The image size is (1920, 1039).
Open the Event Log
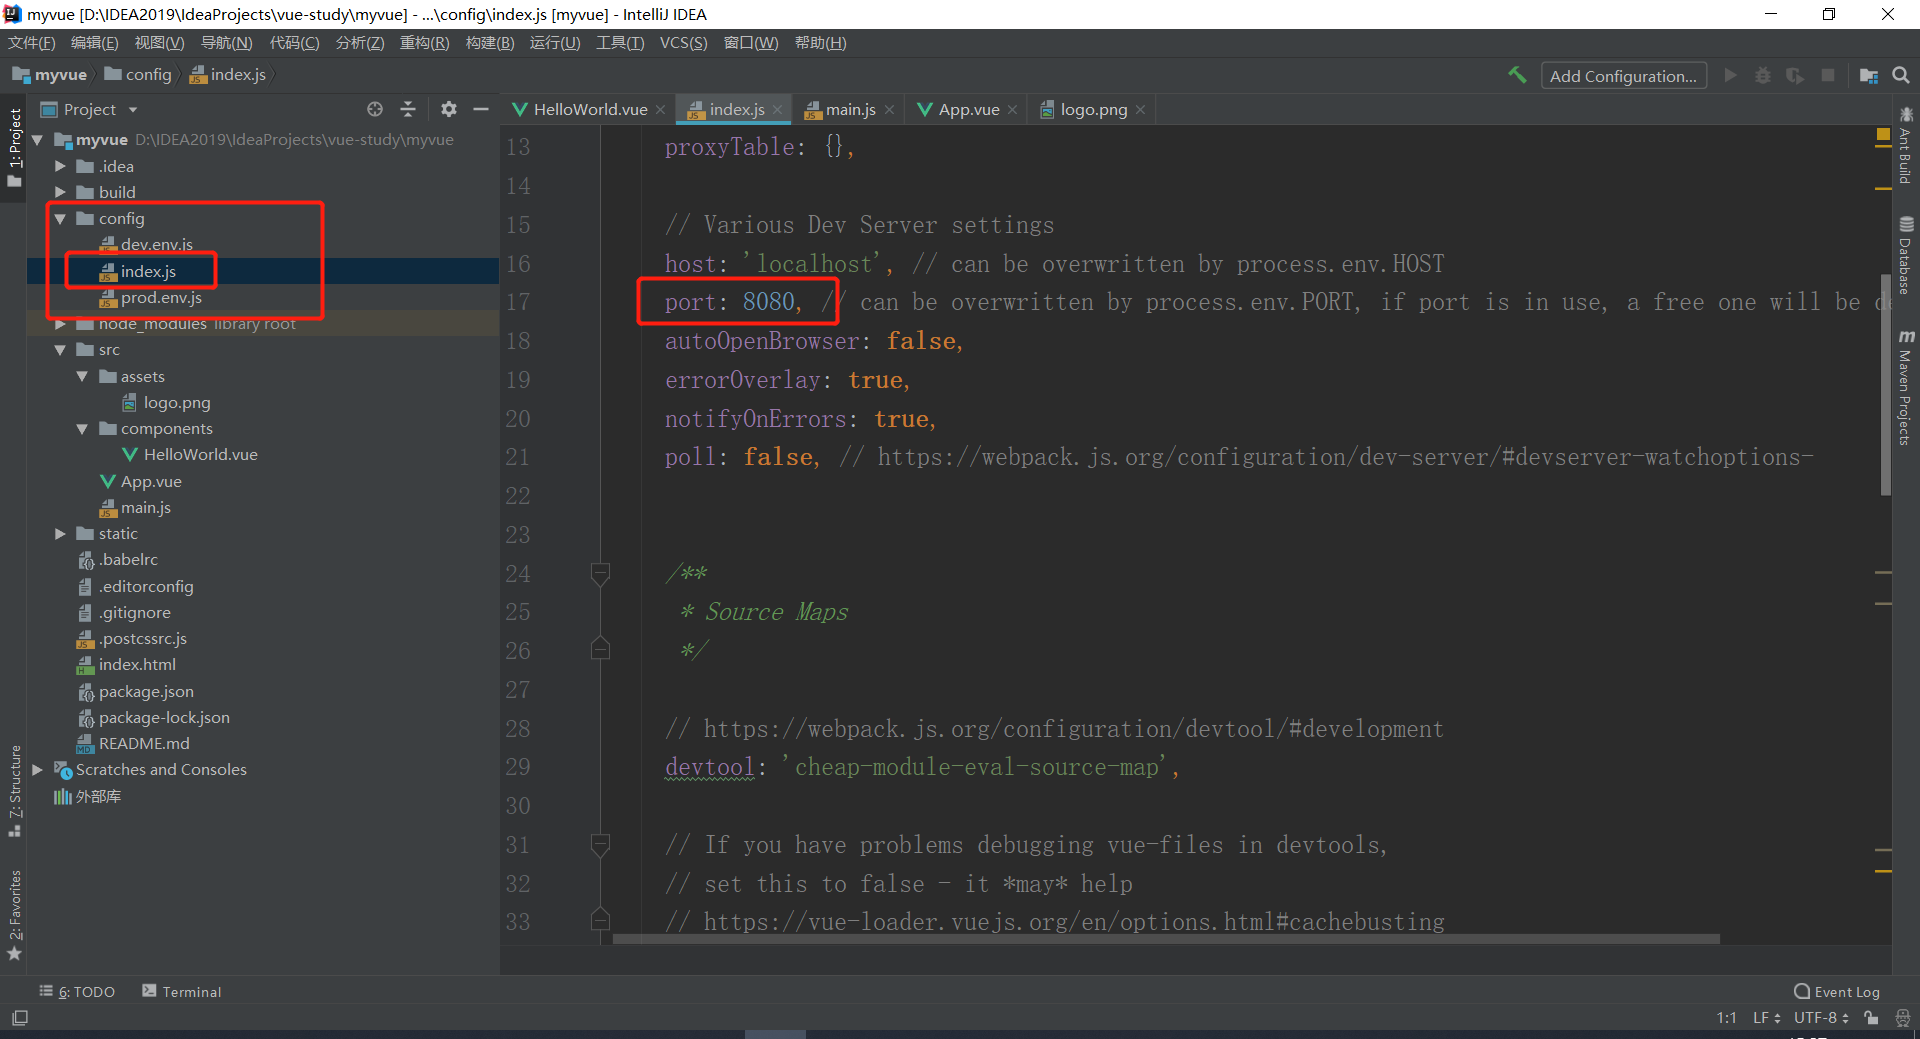1837,991
